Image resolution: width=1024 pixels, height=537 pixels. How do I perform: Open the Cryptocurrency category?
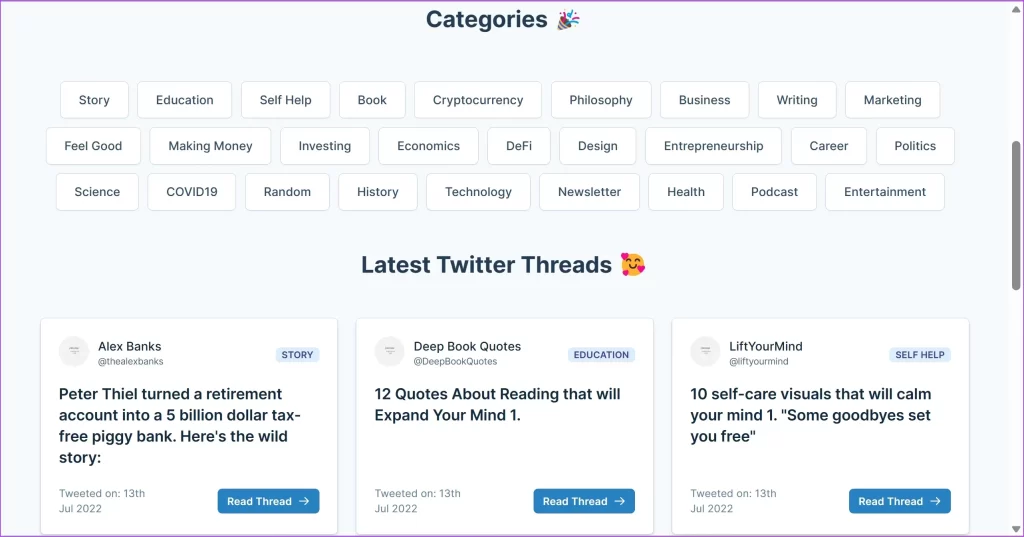point(477,100)
